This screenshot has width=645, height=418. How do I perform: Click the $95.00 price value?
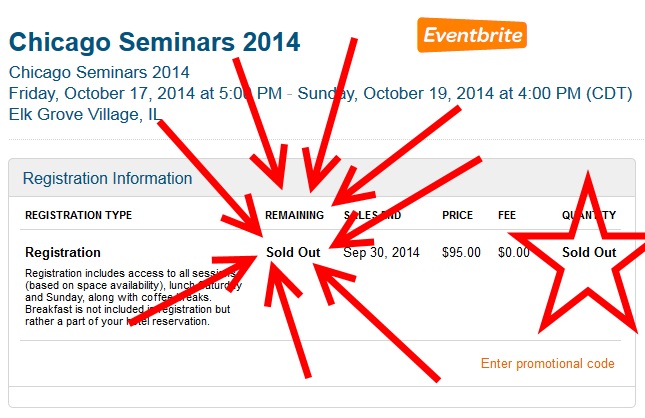pos(461,252)
